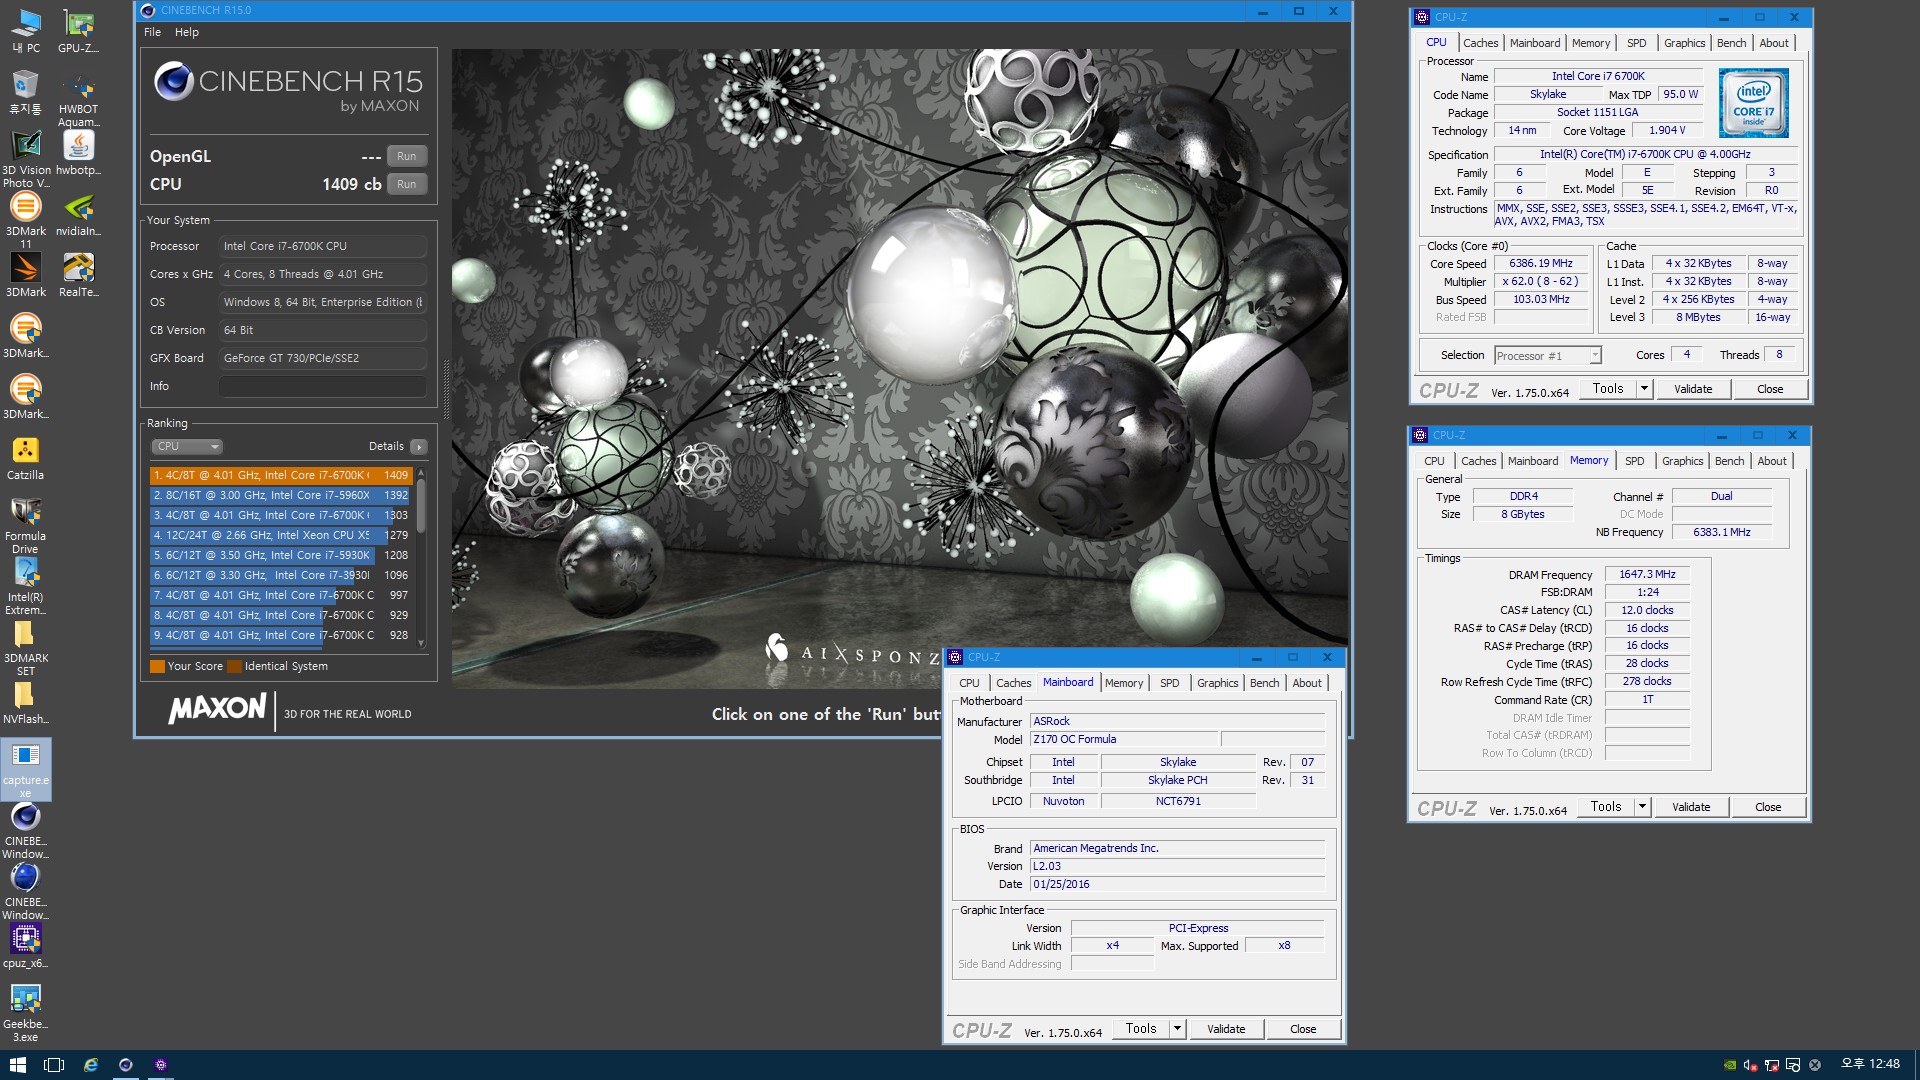Open Bench tab in top CPU-Z window
The image size is (1920, 1080).
(1731, 43)
